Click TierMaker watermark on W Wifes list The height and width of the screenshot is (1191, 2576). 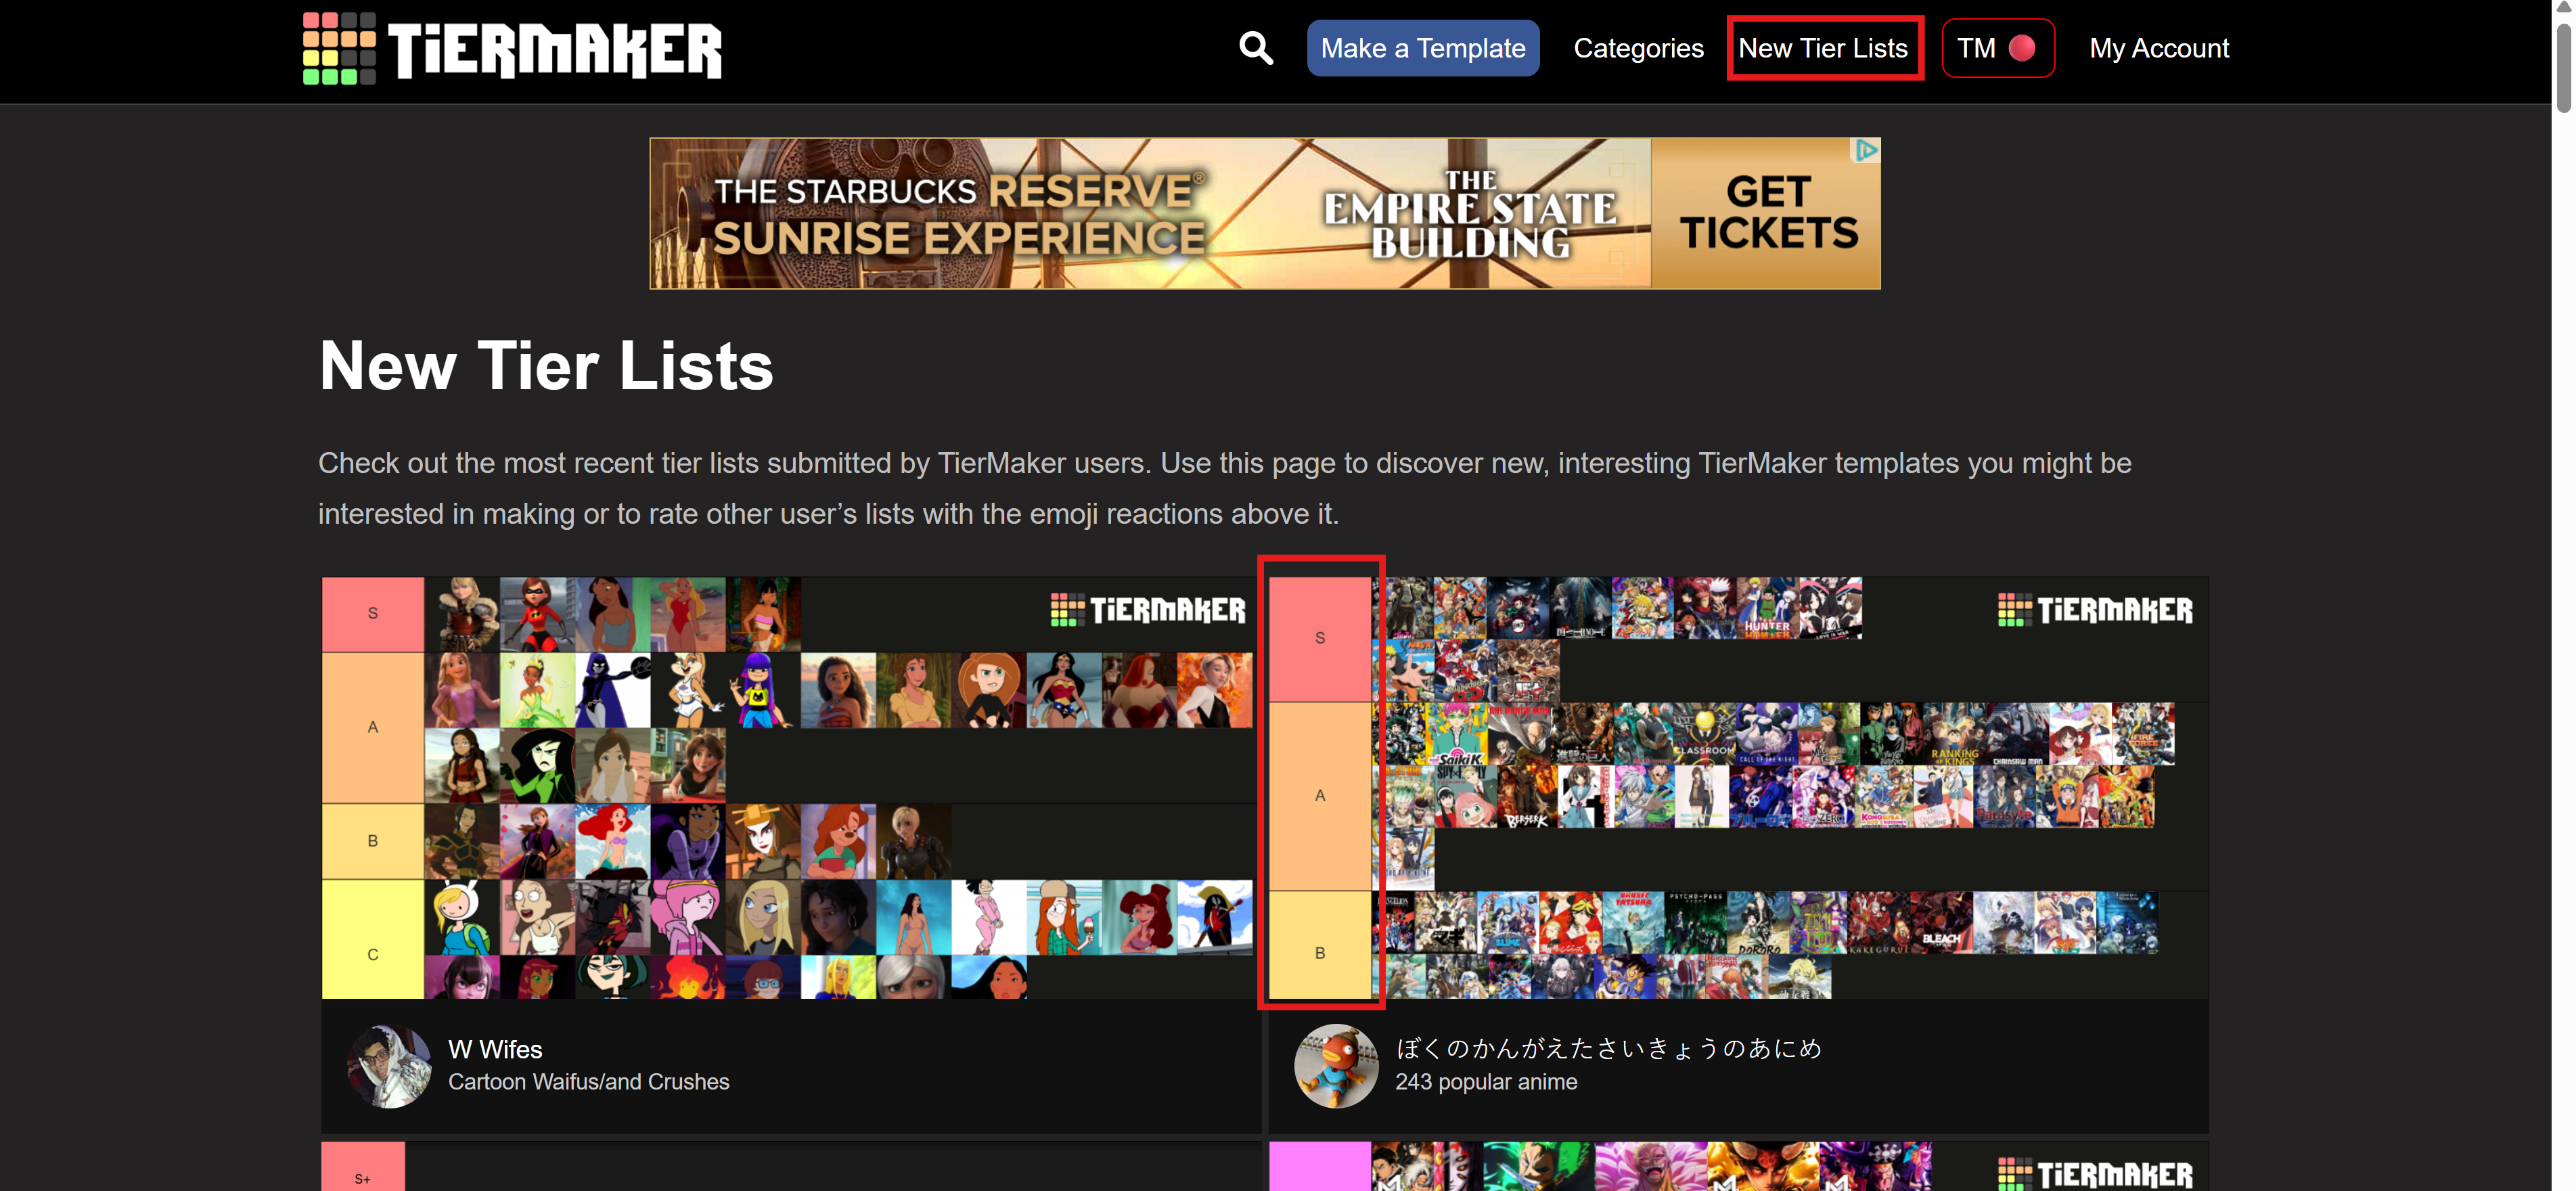tap(1148, 610)
